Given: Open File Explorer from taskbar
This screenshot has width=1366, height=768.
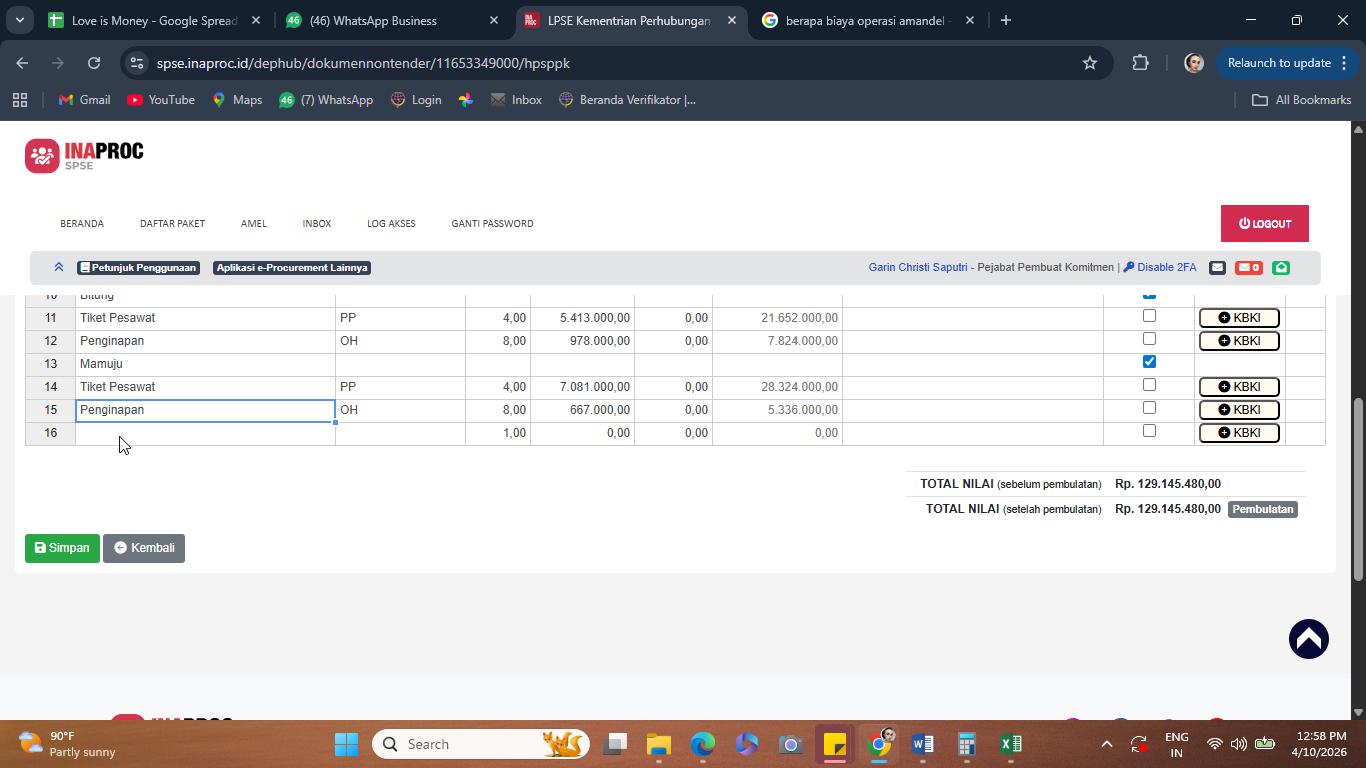Looking at the screenshot, I should (658, 744).
